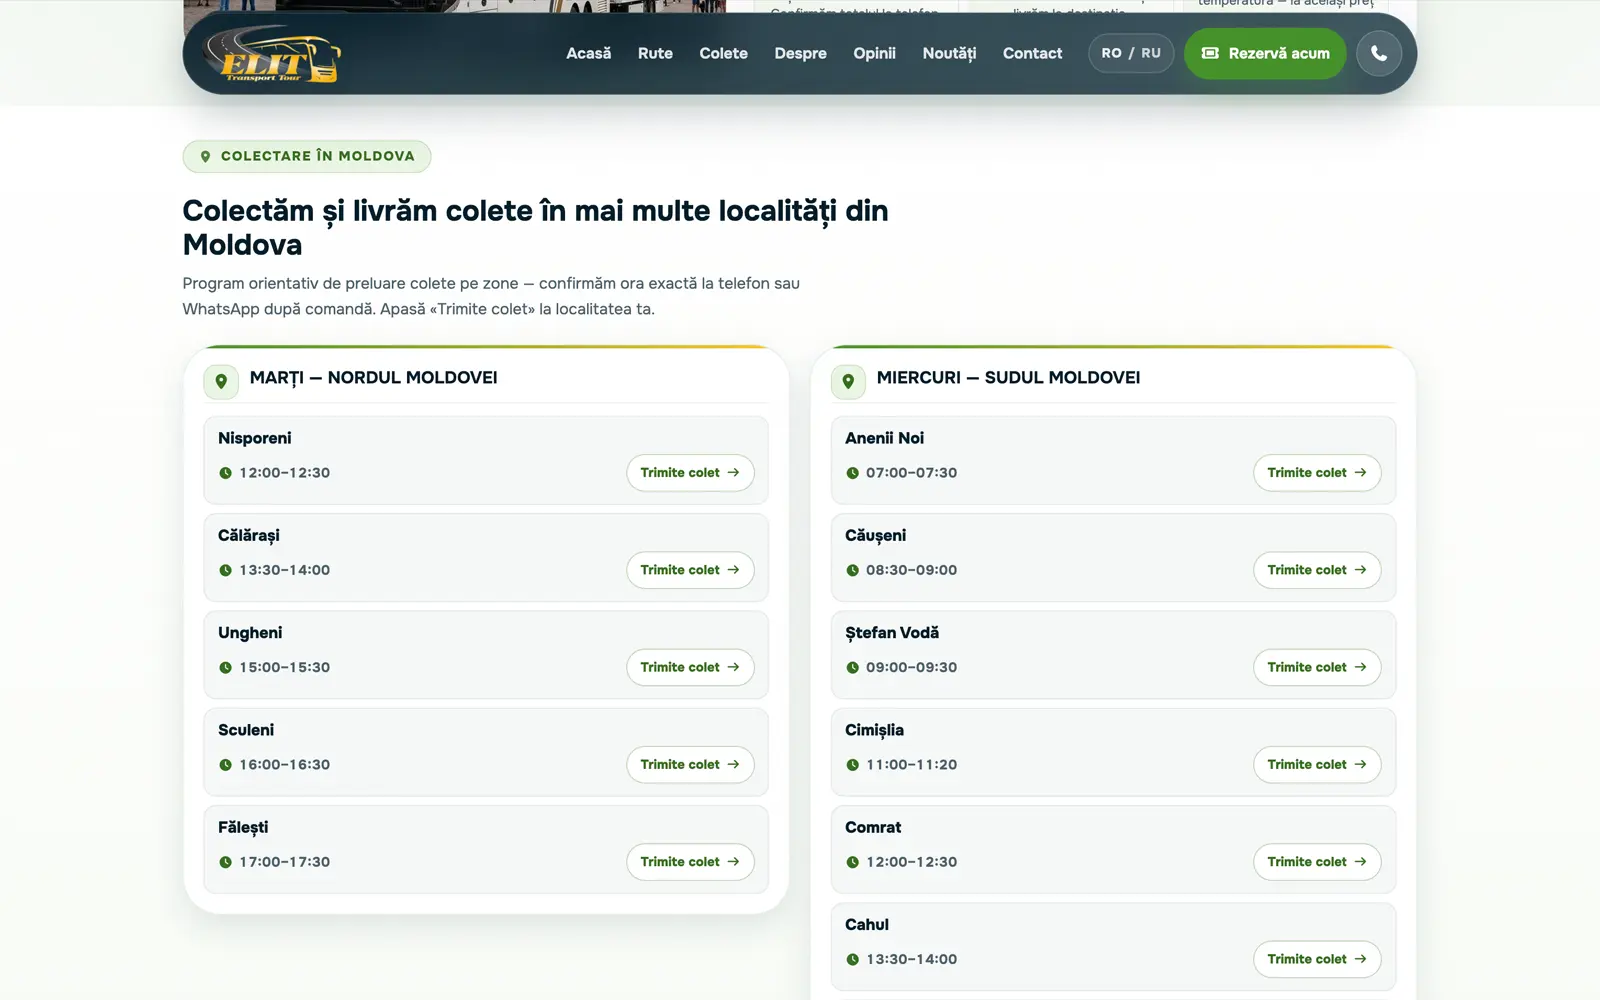Switch language to RU

[1151, 53]
